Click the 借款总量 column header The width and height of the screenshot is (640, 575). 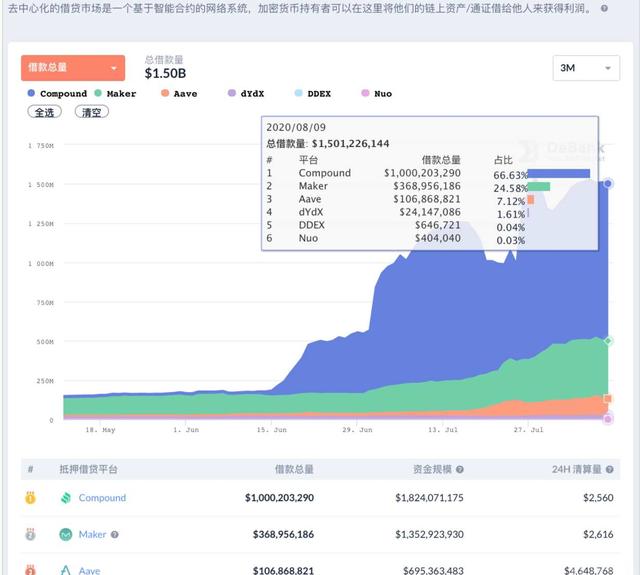click(x=294, y=469)
